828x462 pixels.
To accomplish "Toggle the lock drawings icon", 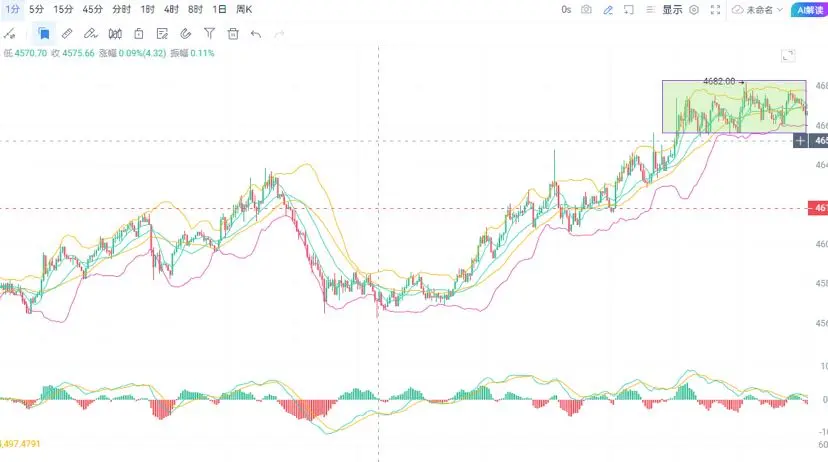I will (x=138, y=34).
